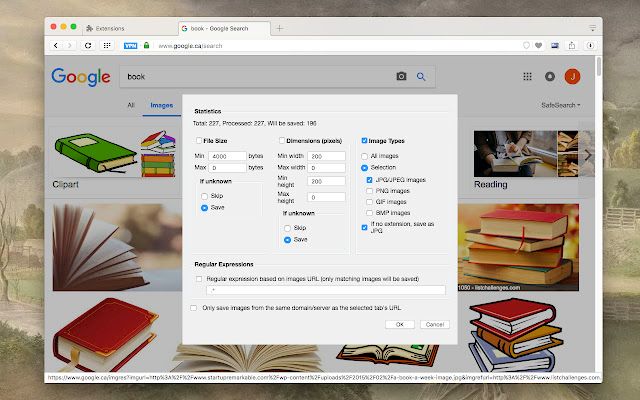Check the PNG images checkbox
Image resolution: width=640 pixels, height=400 pixels.
click(x=369, y=191)
